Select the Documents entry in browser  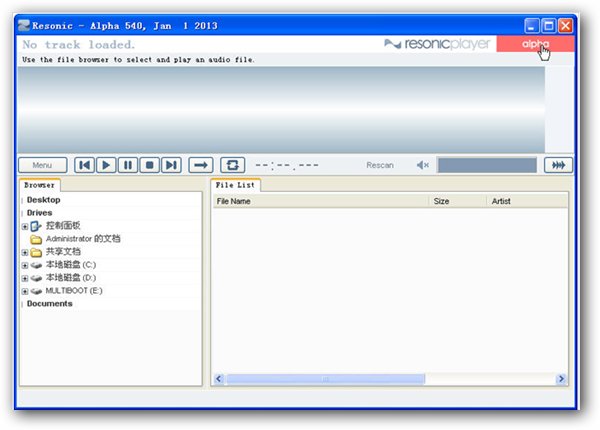50,304
